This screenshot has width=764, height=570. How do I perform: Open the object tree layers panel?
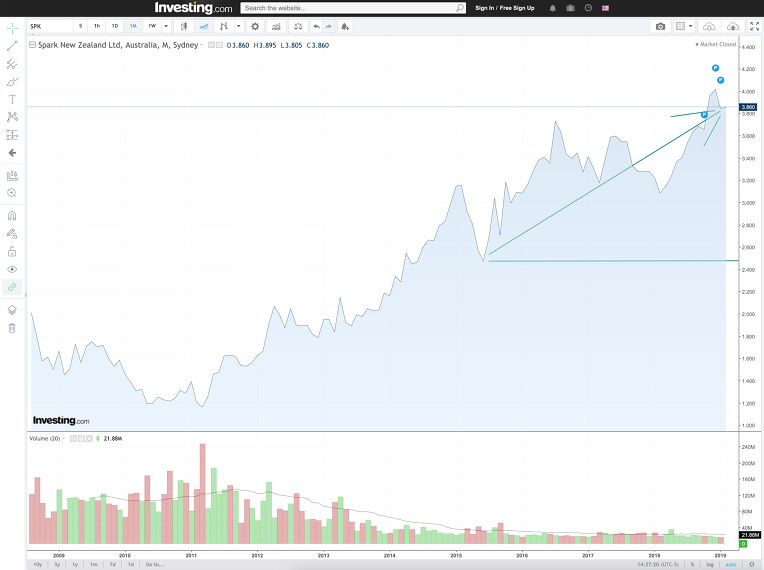pos(12,310)
